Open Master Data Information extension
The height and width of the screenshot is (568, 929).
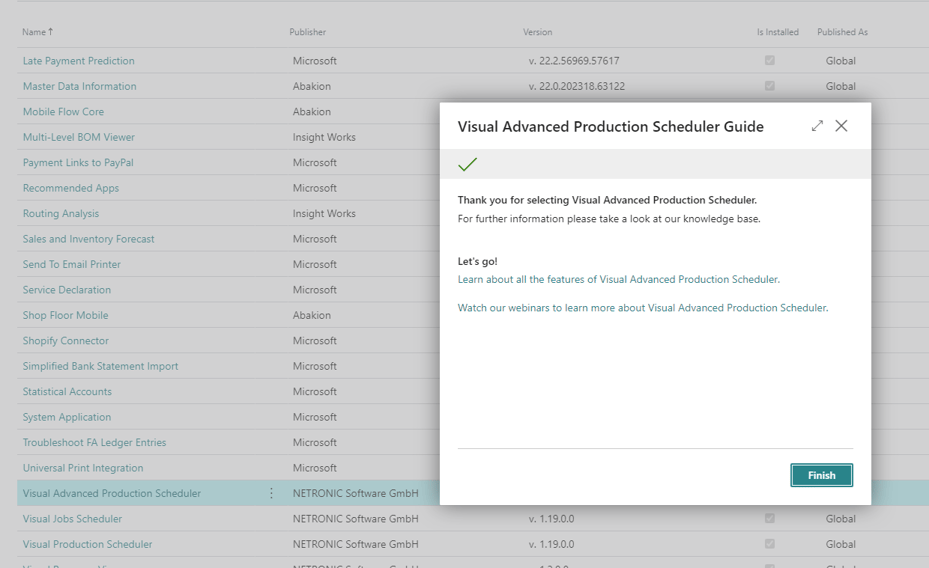pos(79,86)
